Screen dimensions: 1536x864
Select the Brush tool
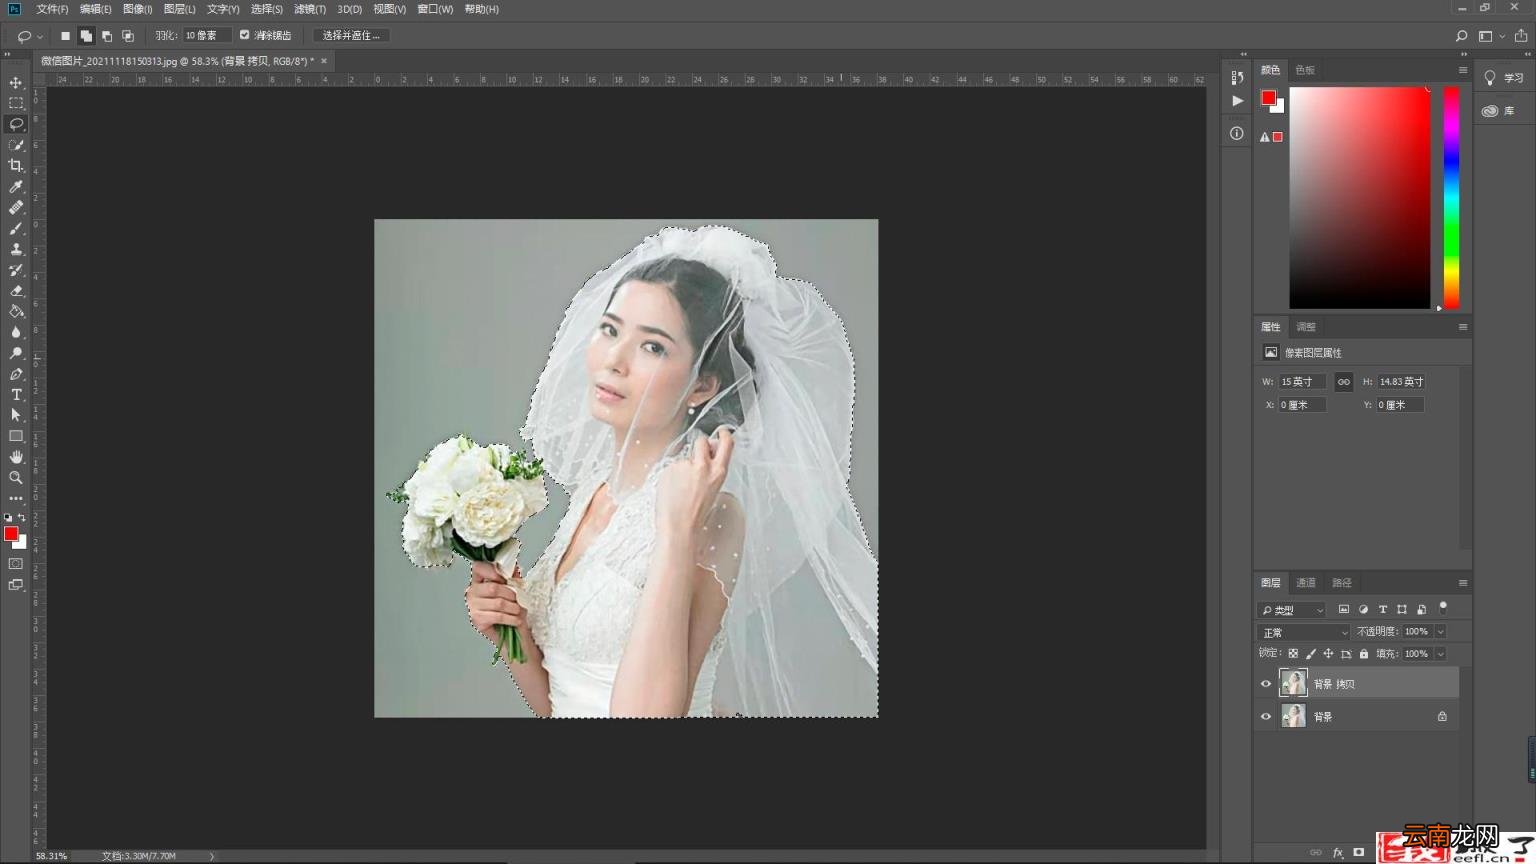[x=15, y=229]
